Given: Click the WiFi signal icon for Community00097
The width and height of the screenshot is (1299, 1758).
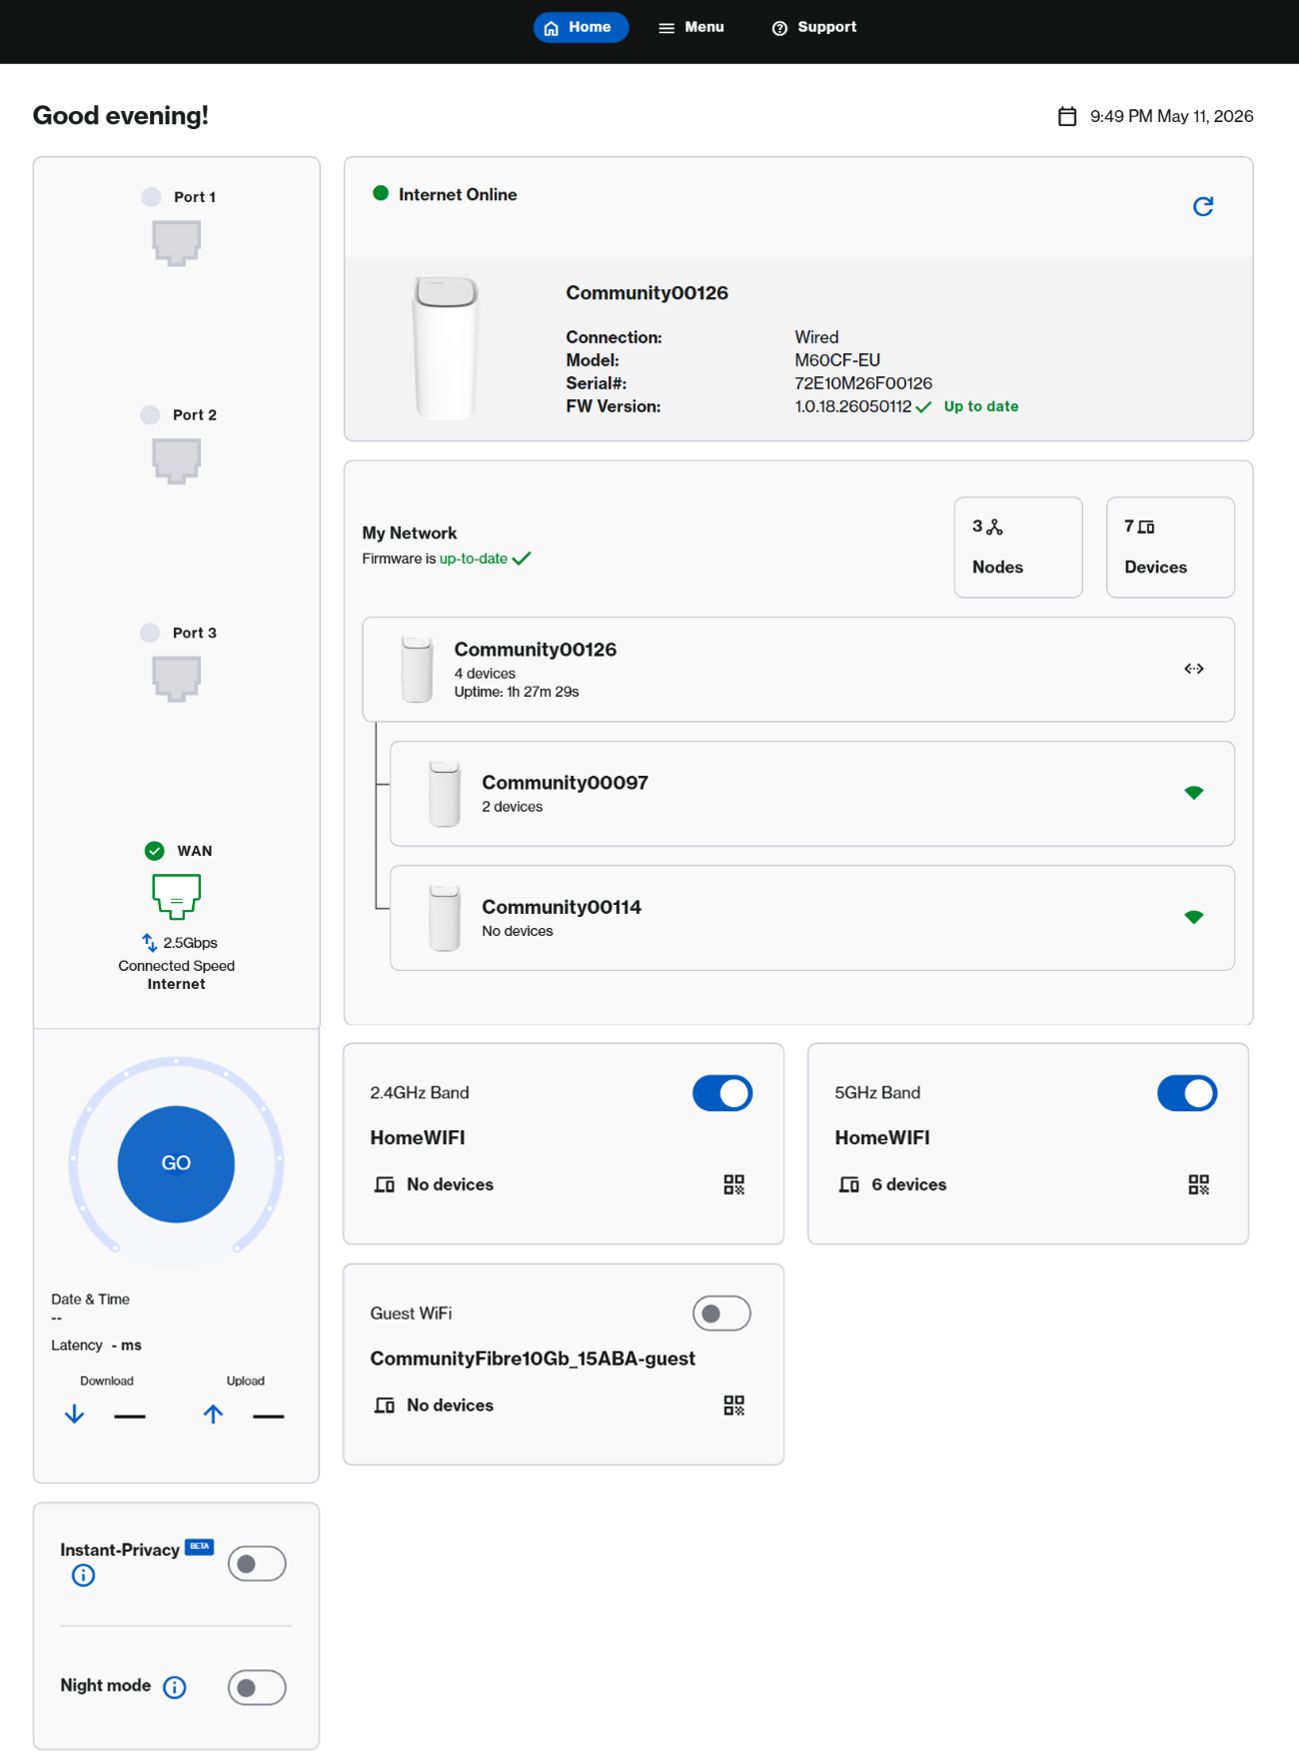Looking at the screenshot, I should tap(1194, 793).
